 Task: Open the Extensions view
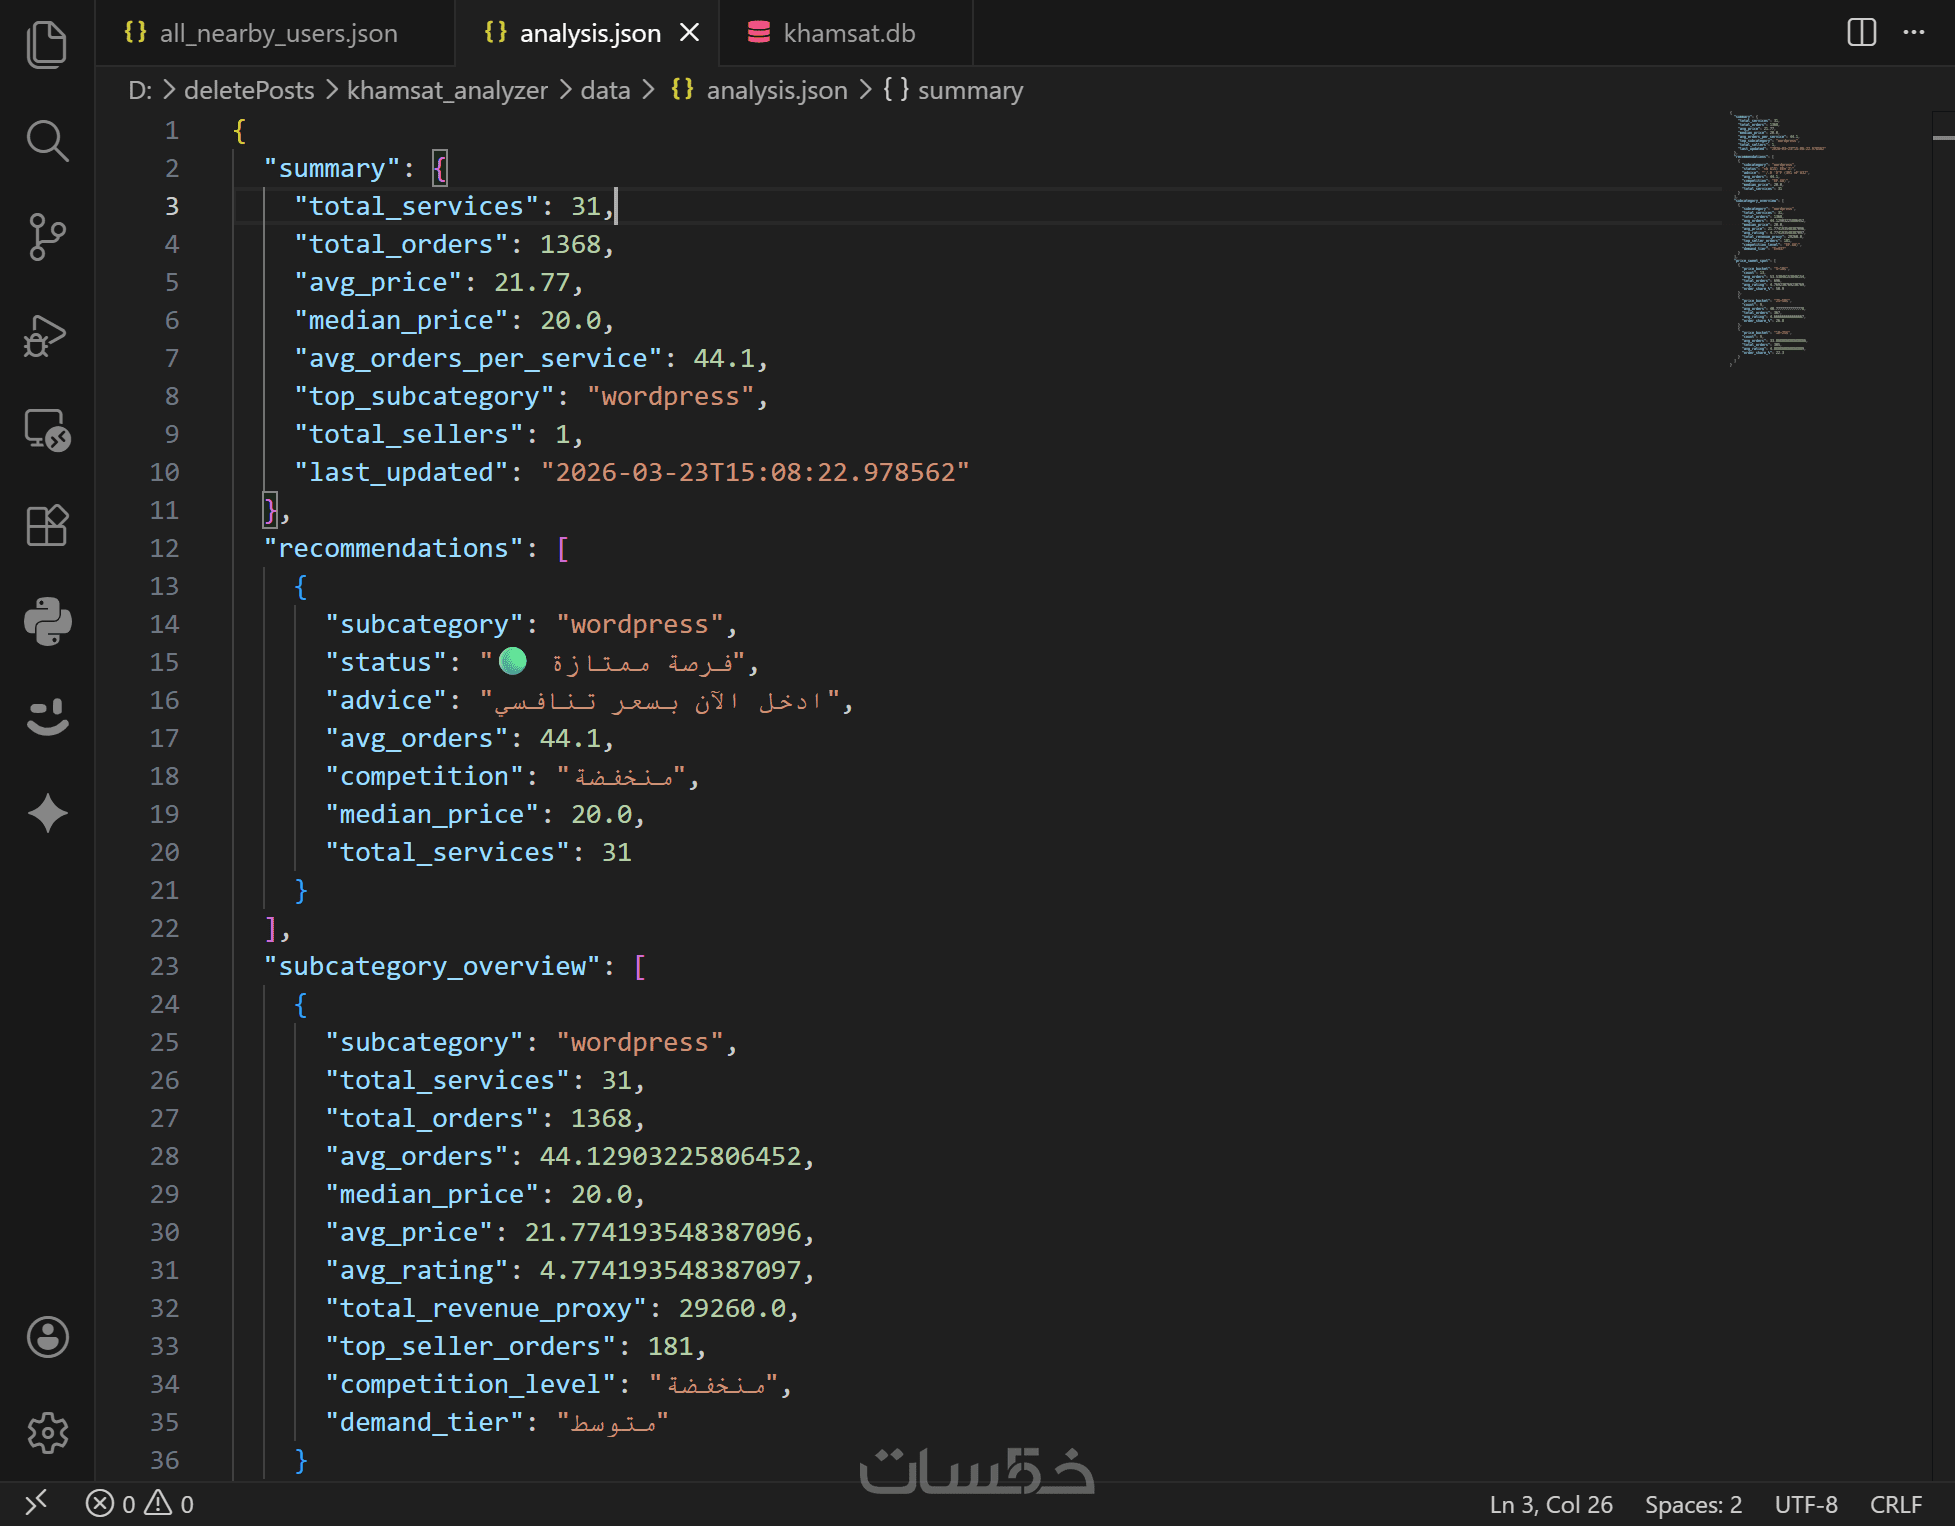point(47,526)
